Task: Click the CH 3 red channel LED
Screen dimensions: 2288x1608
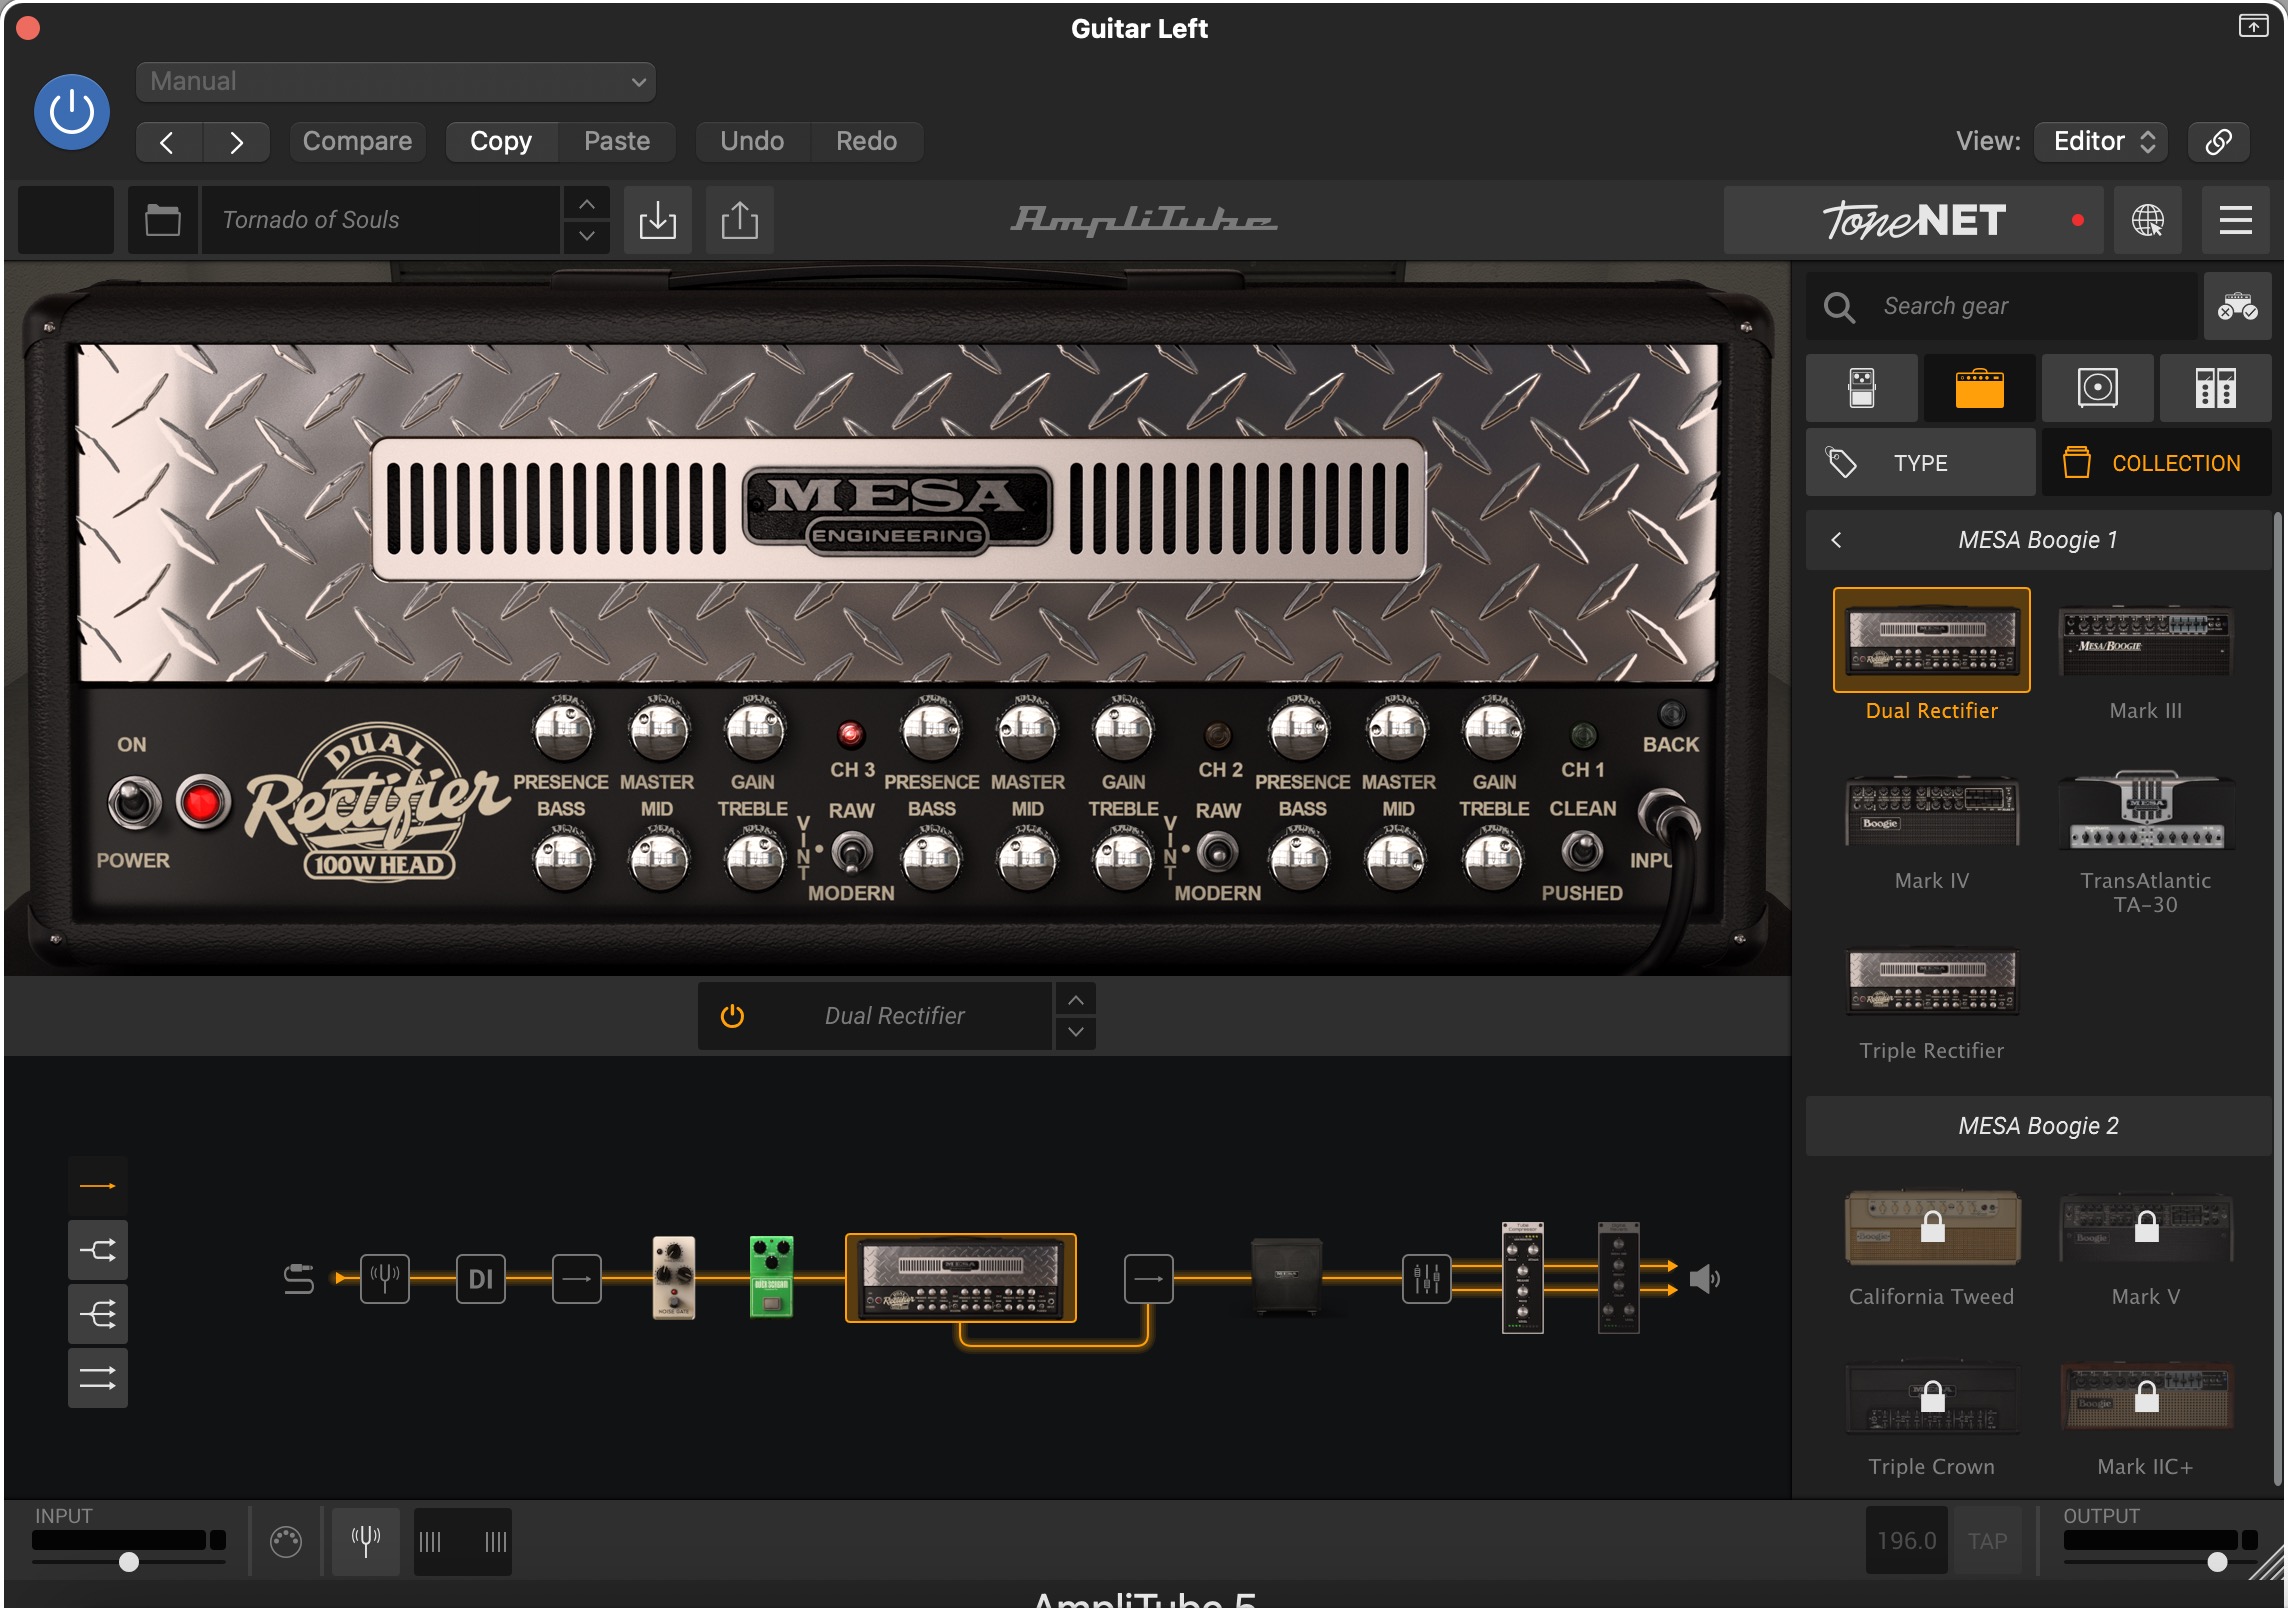Action: (850, 735)
